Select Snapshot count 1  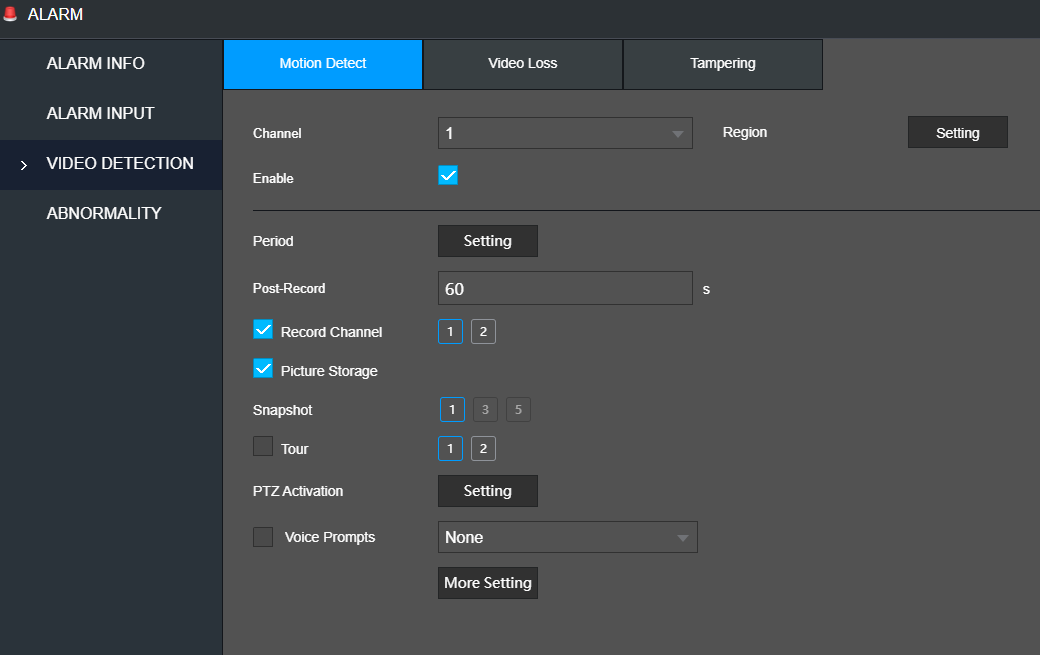pyautogui.click(x=452, y=410)
